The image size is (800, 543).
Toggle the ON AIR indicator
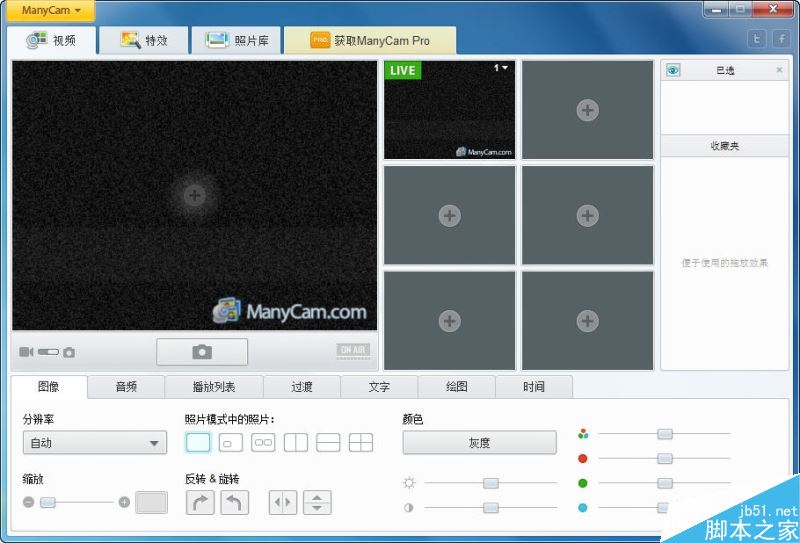point(353,351)
